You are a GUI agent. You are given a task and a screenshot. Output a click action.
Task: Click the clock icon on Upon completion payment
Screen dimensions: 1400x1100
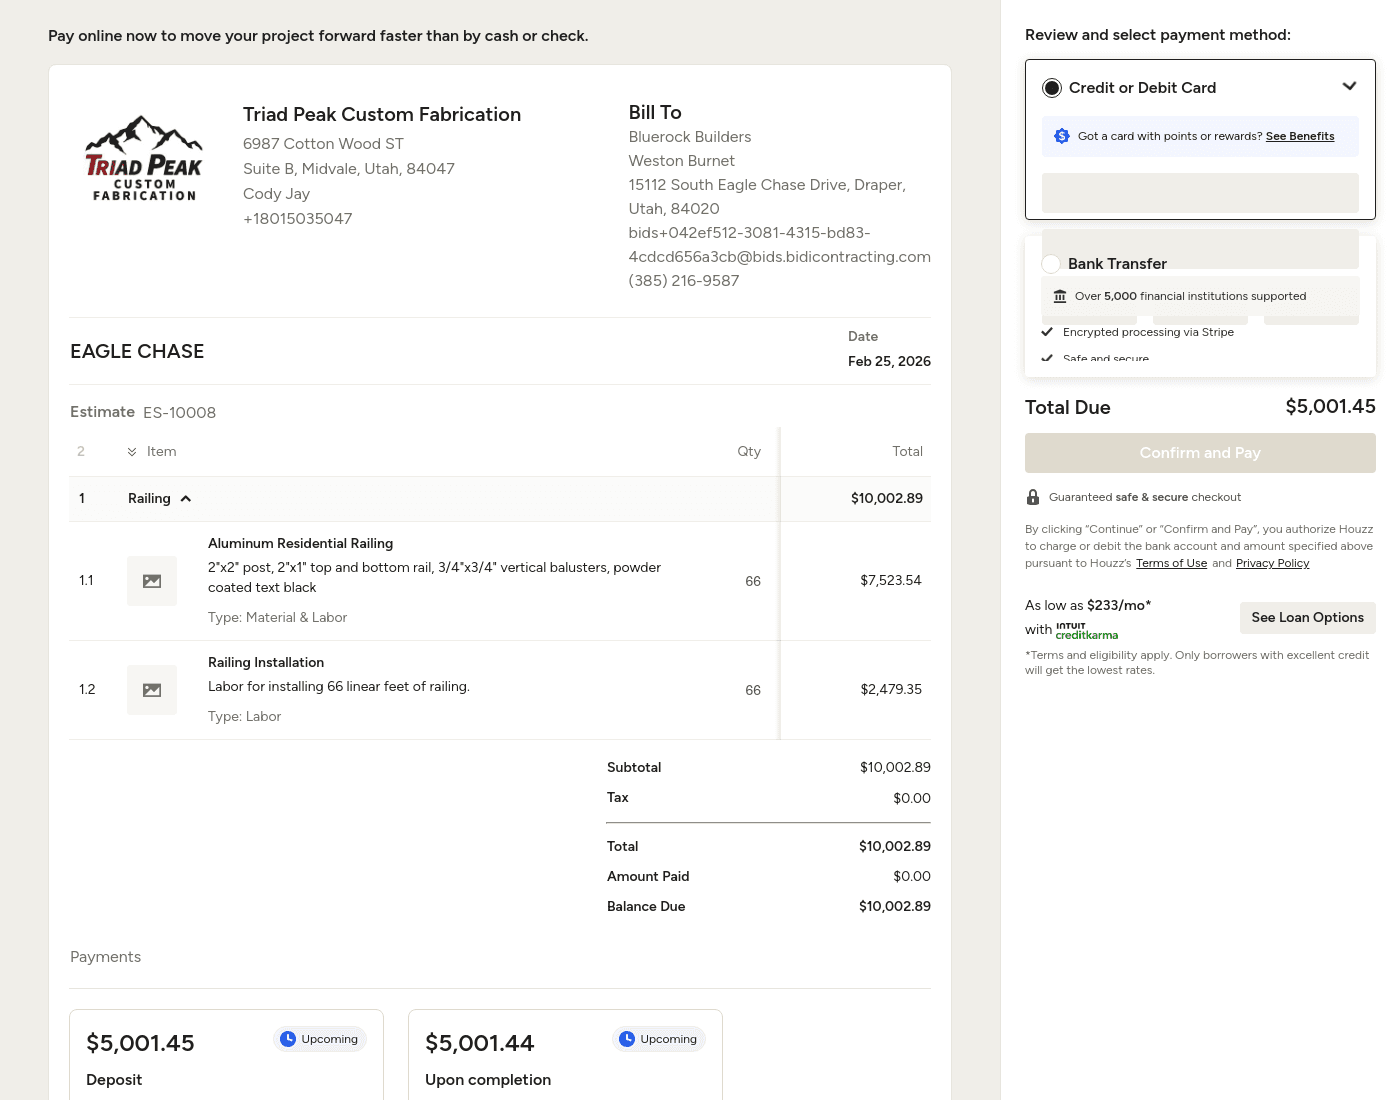[627, 1039]
